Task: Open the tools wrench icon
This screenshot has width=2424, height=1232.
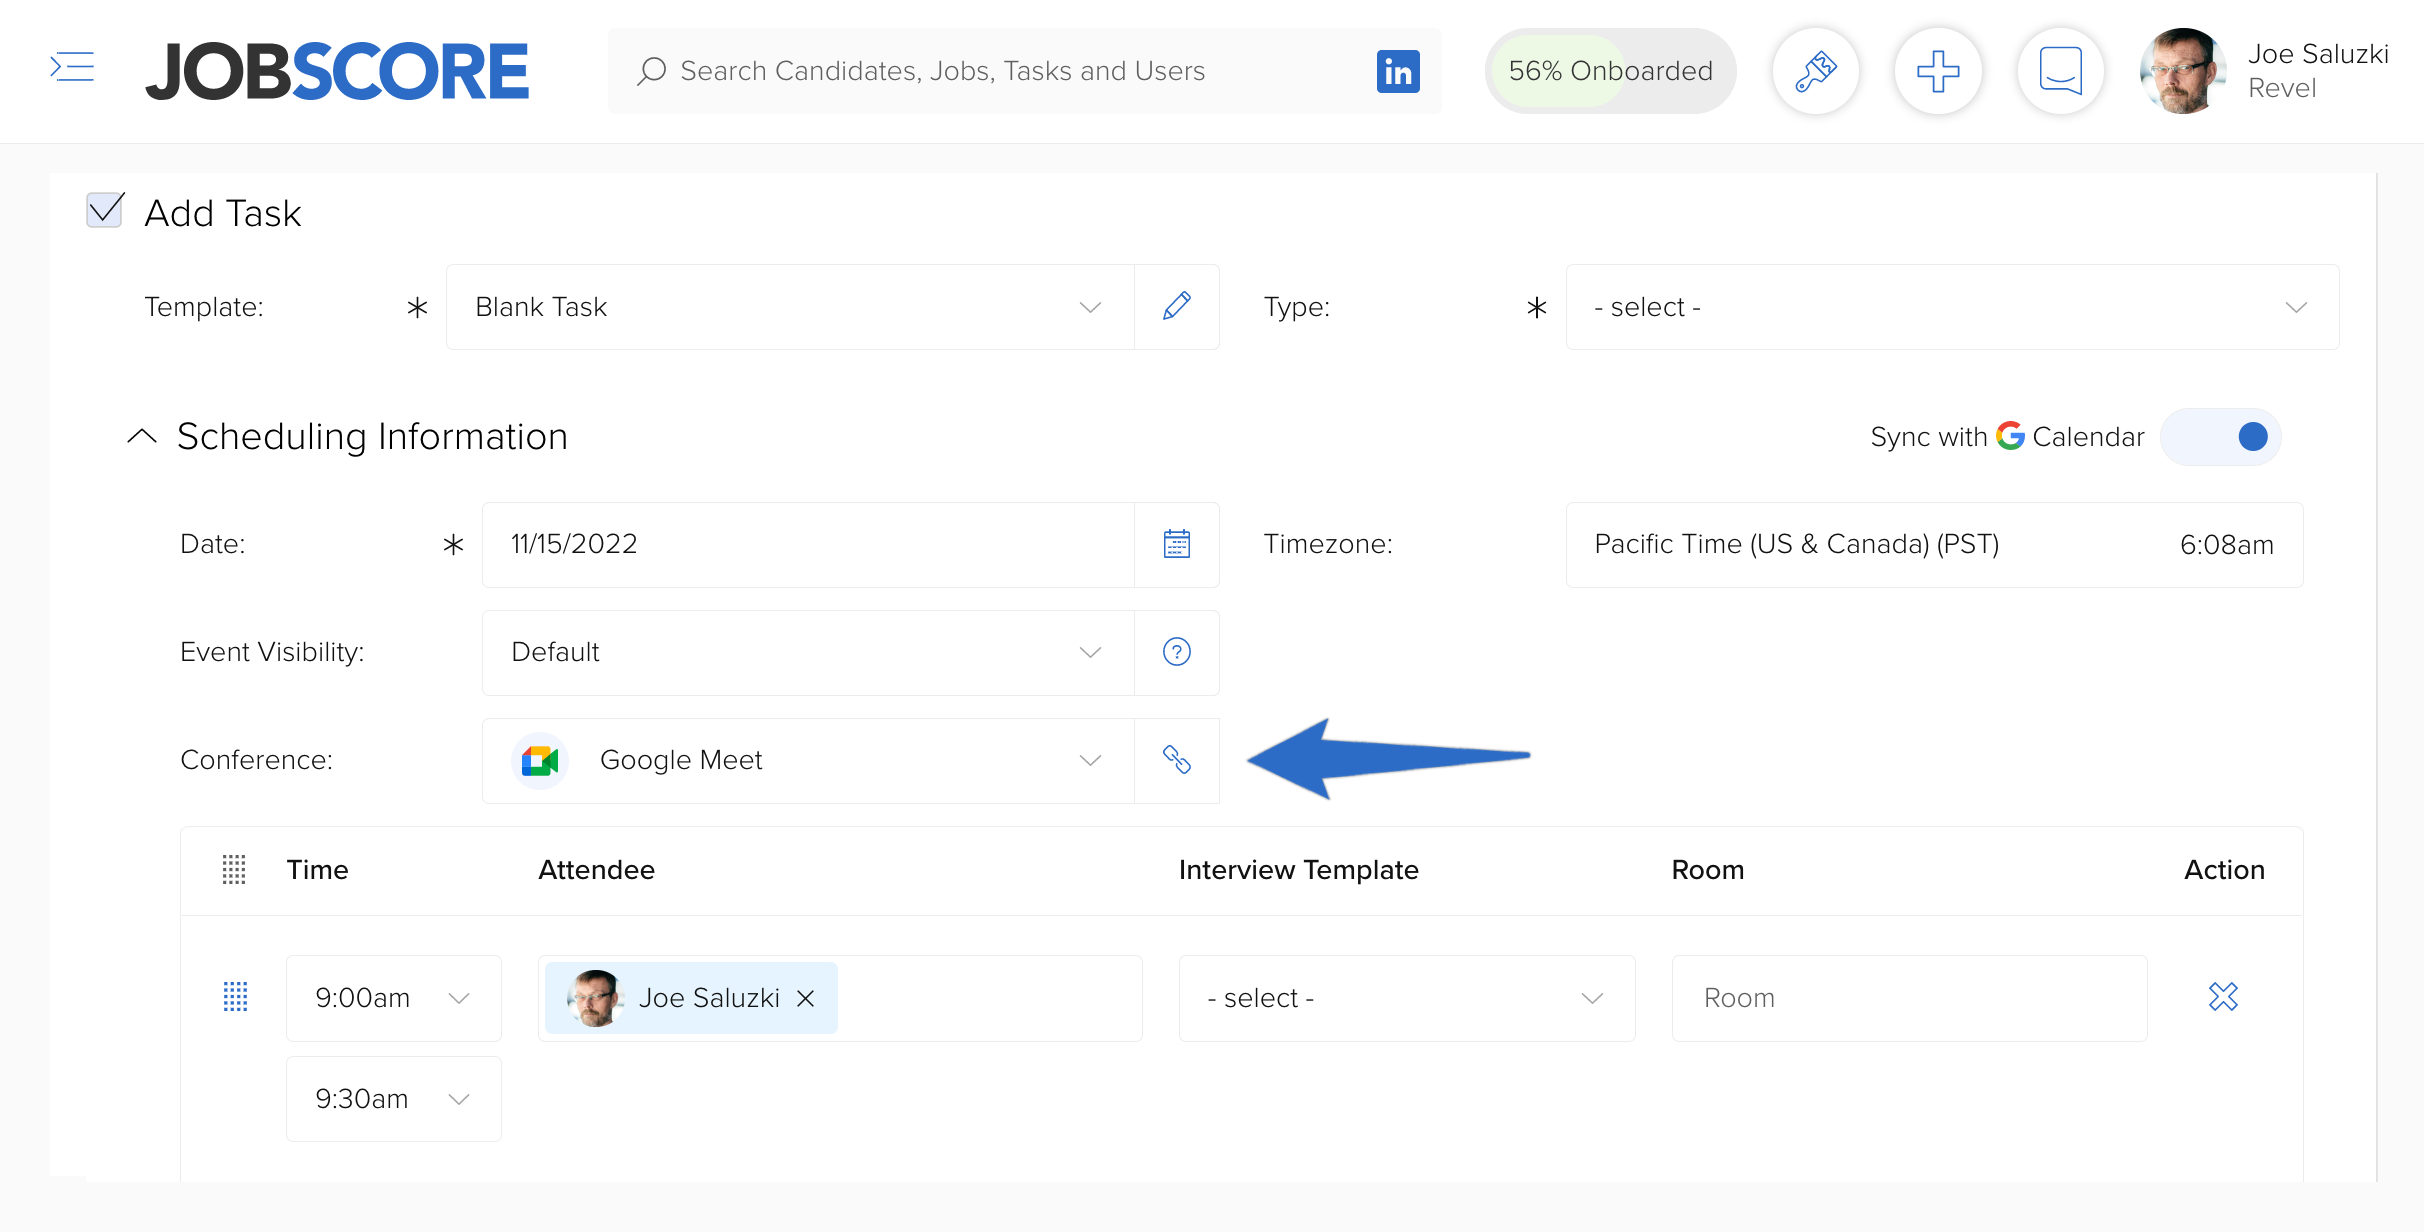Action: tap(1816, 71)
